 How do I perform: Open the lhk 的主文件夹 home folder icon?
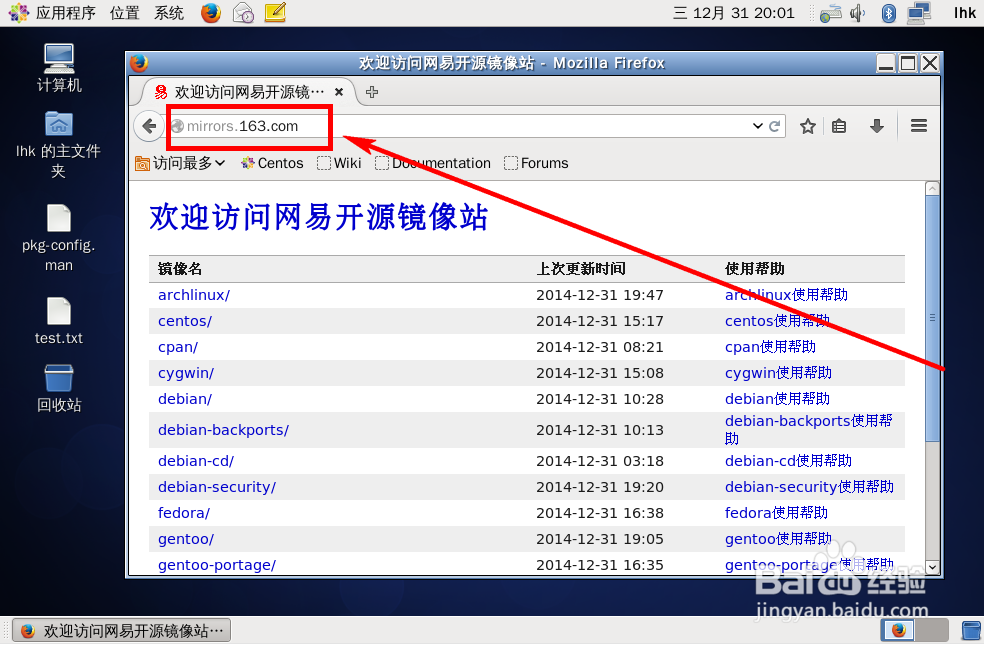pyautogui.click(x=58, y=144)
